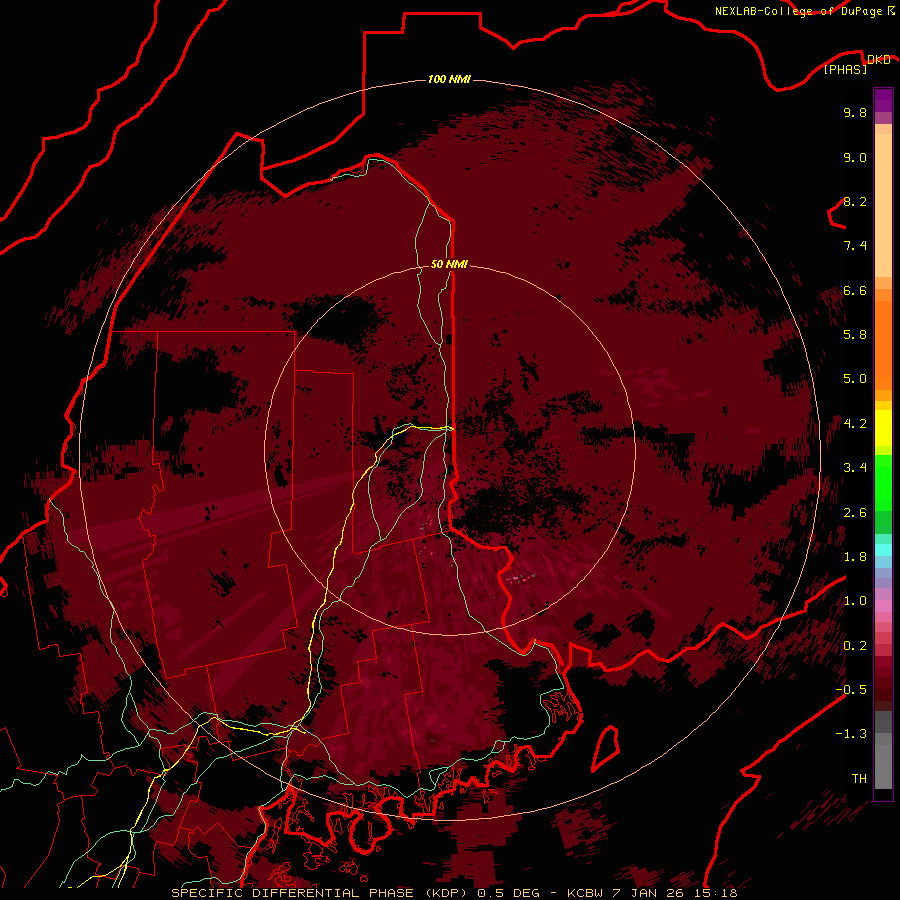Click the 3.4 scale value
The image size is (900, 900).
[x=855, y=468]
